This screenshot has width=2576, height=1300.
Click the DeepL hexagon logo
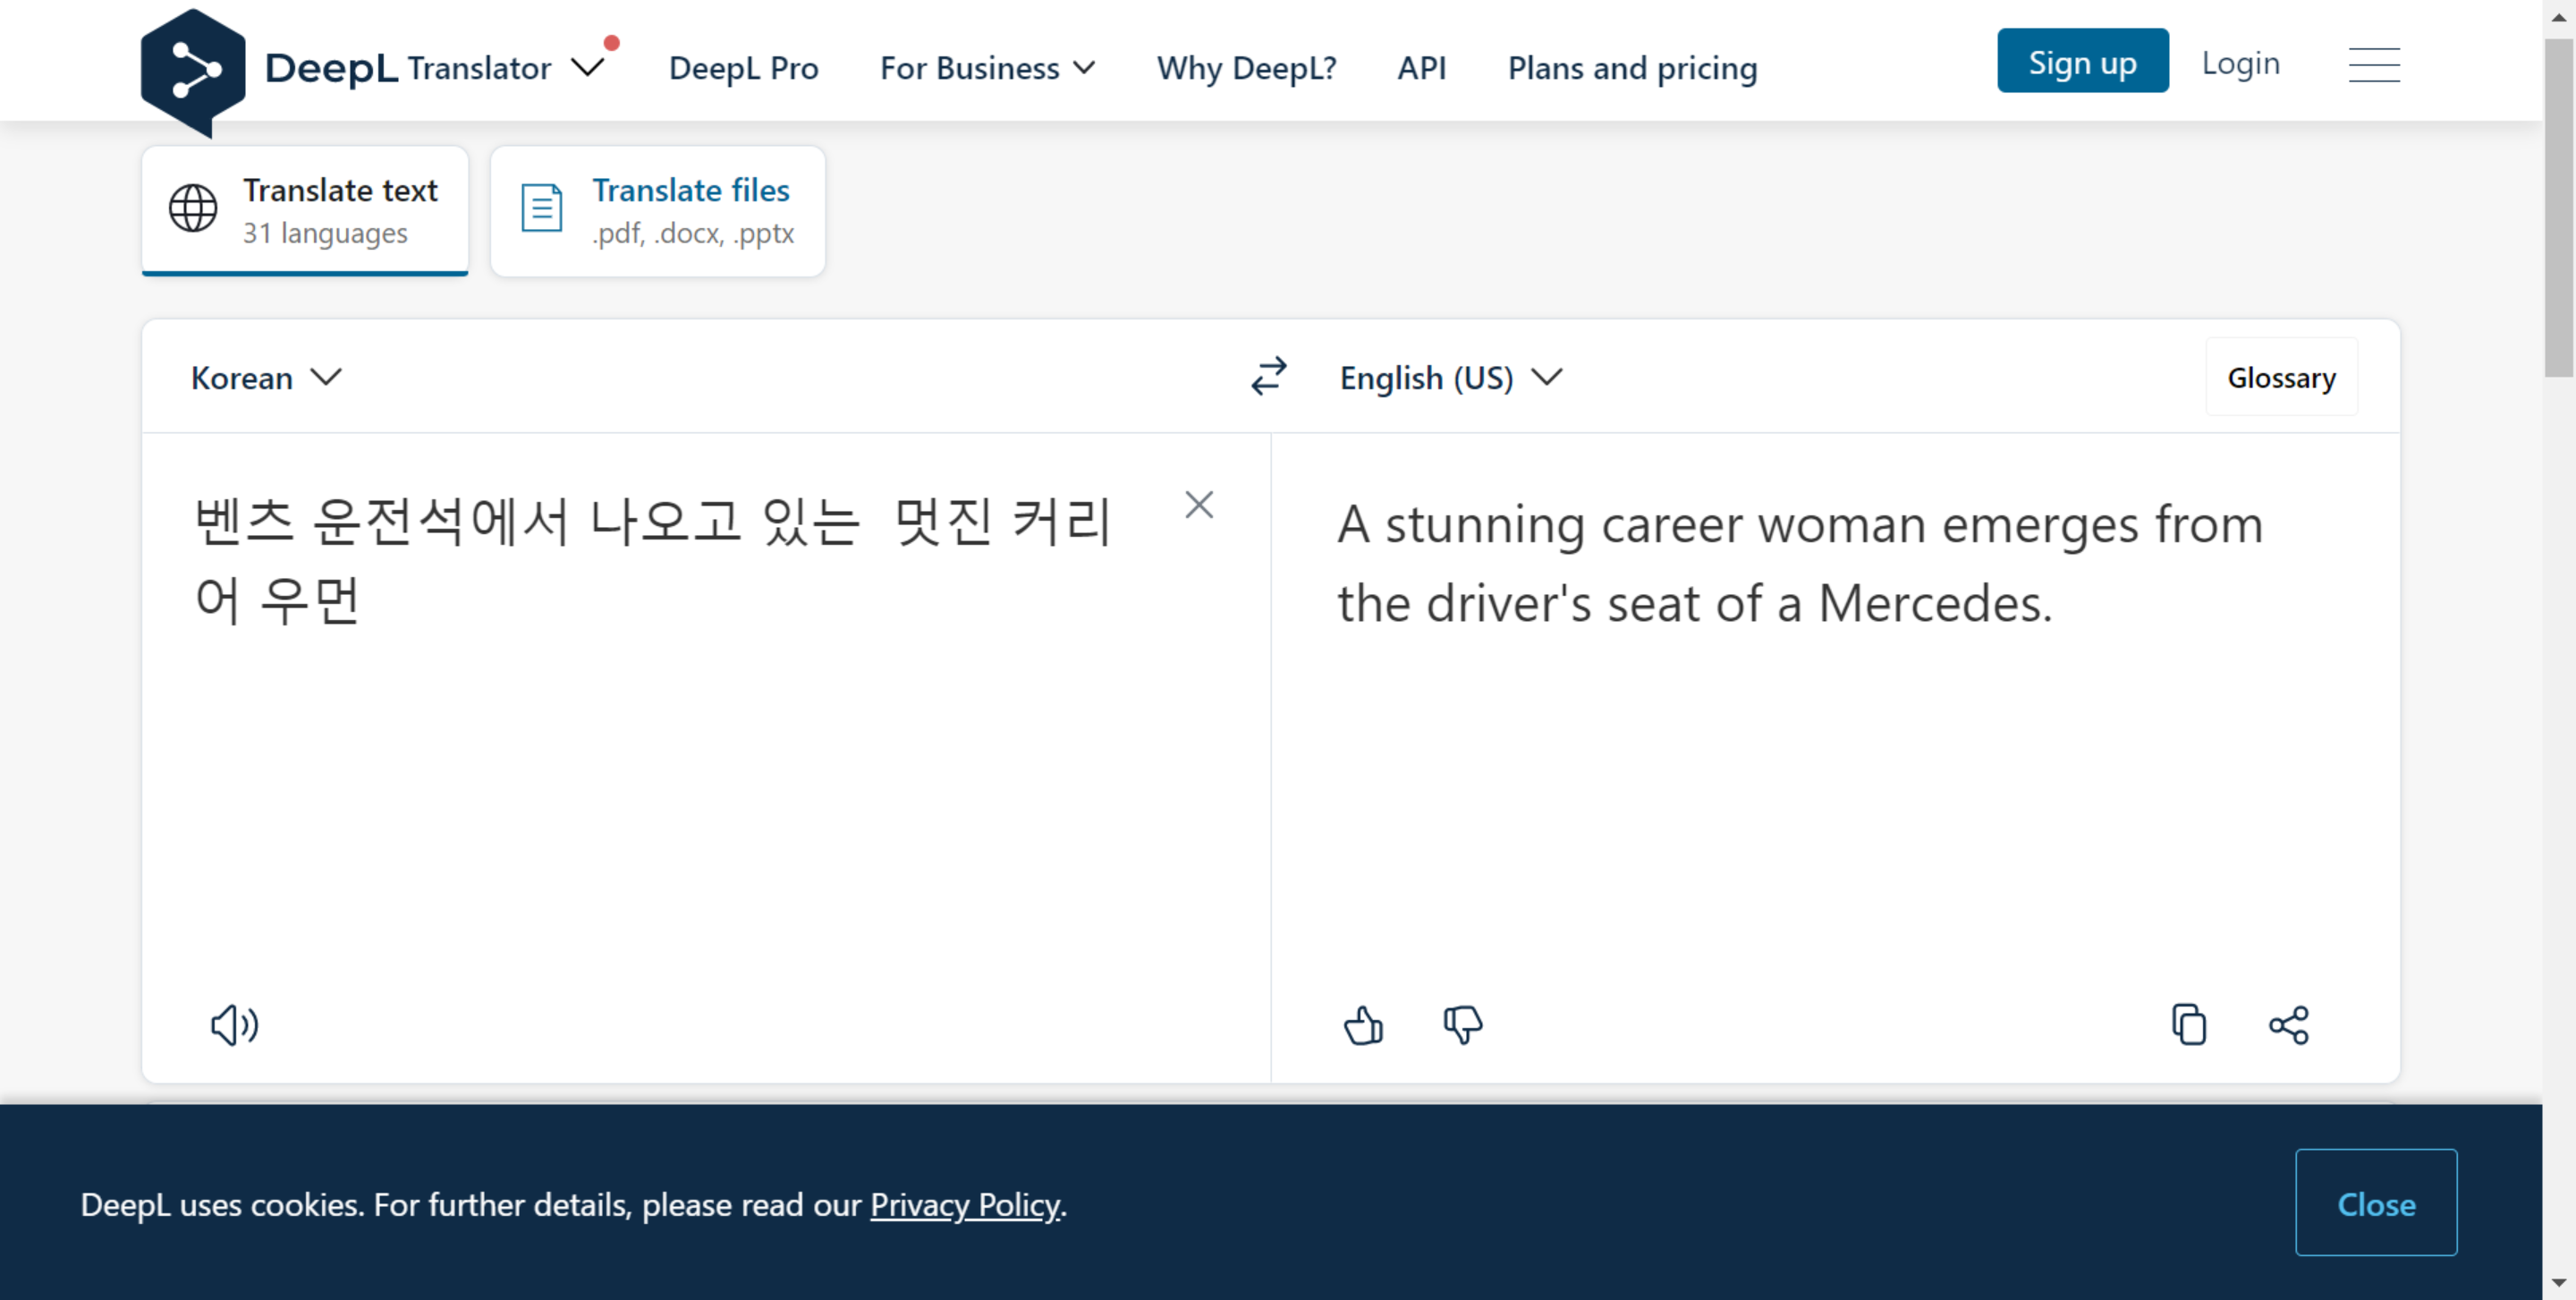click(193, 72)
